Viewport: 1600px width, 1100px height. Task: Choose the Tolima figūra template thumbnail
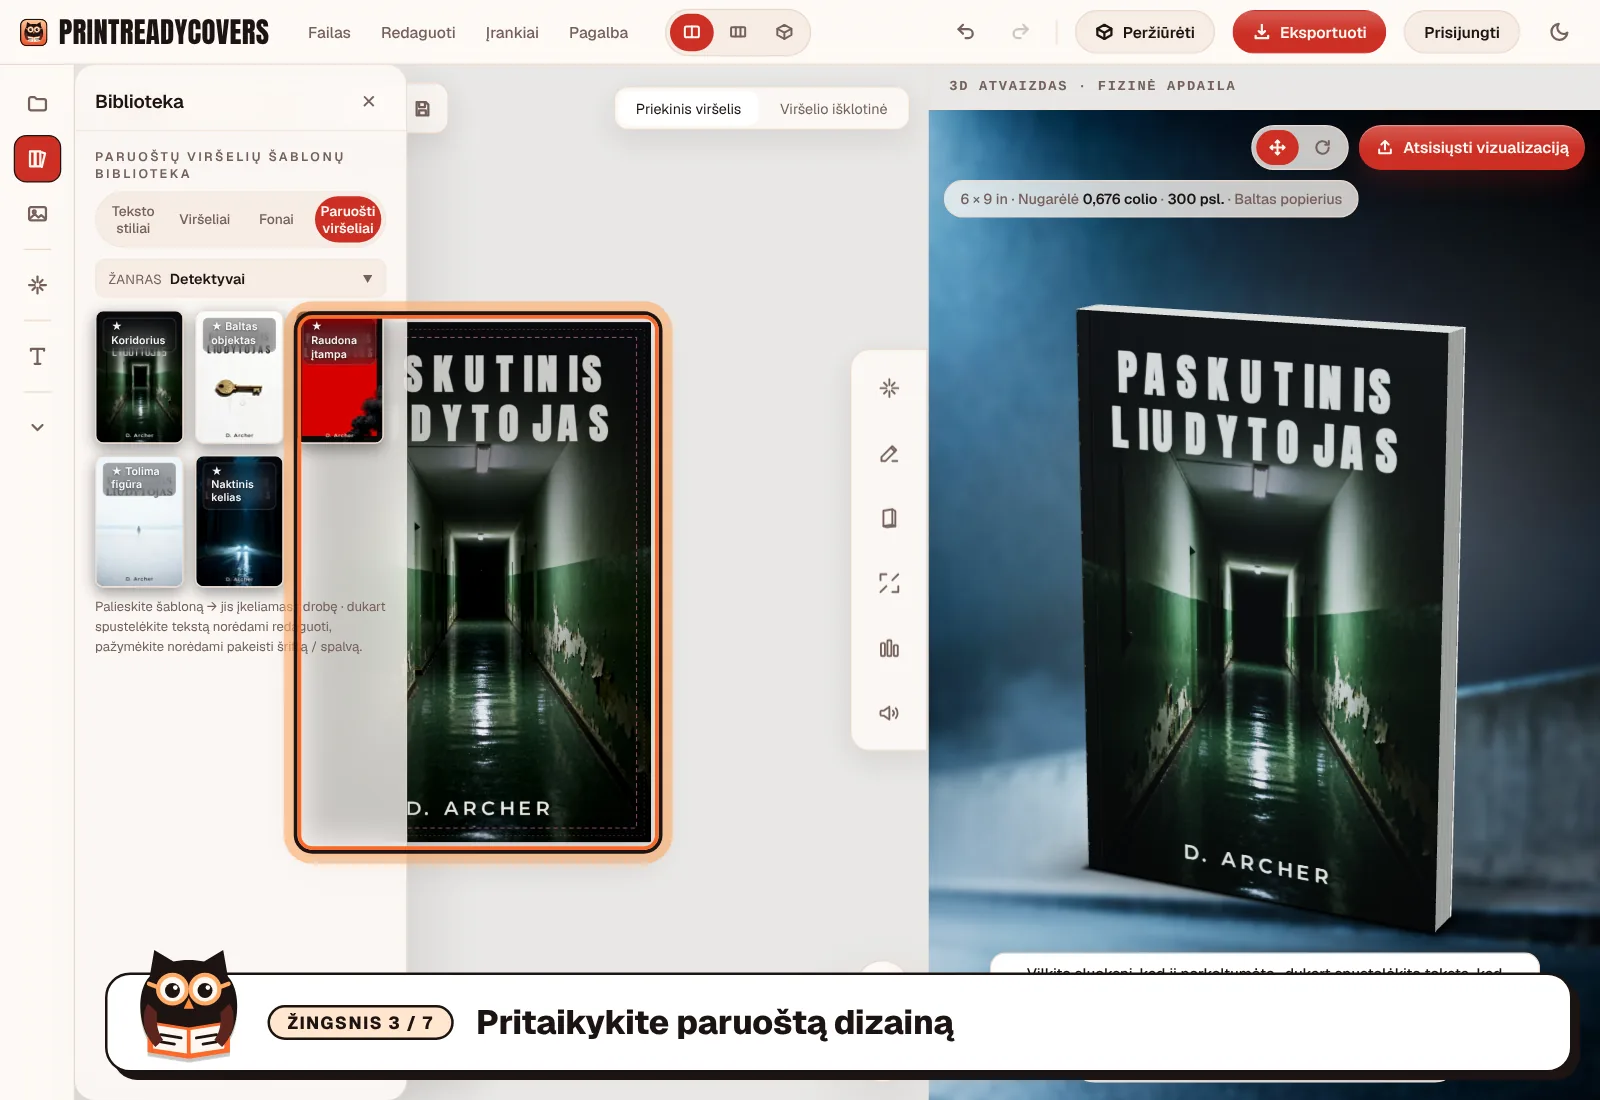(x=139, y=522)
